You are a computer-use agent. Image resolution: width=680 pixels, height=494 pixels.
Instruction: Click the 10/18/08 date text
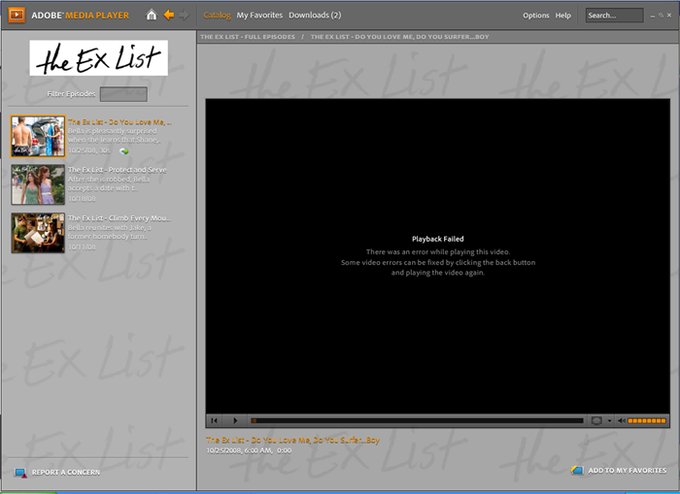[82, 199]
